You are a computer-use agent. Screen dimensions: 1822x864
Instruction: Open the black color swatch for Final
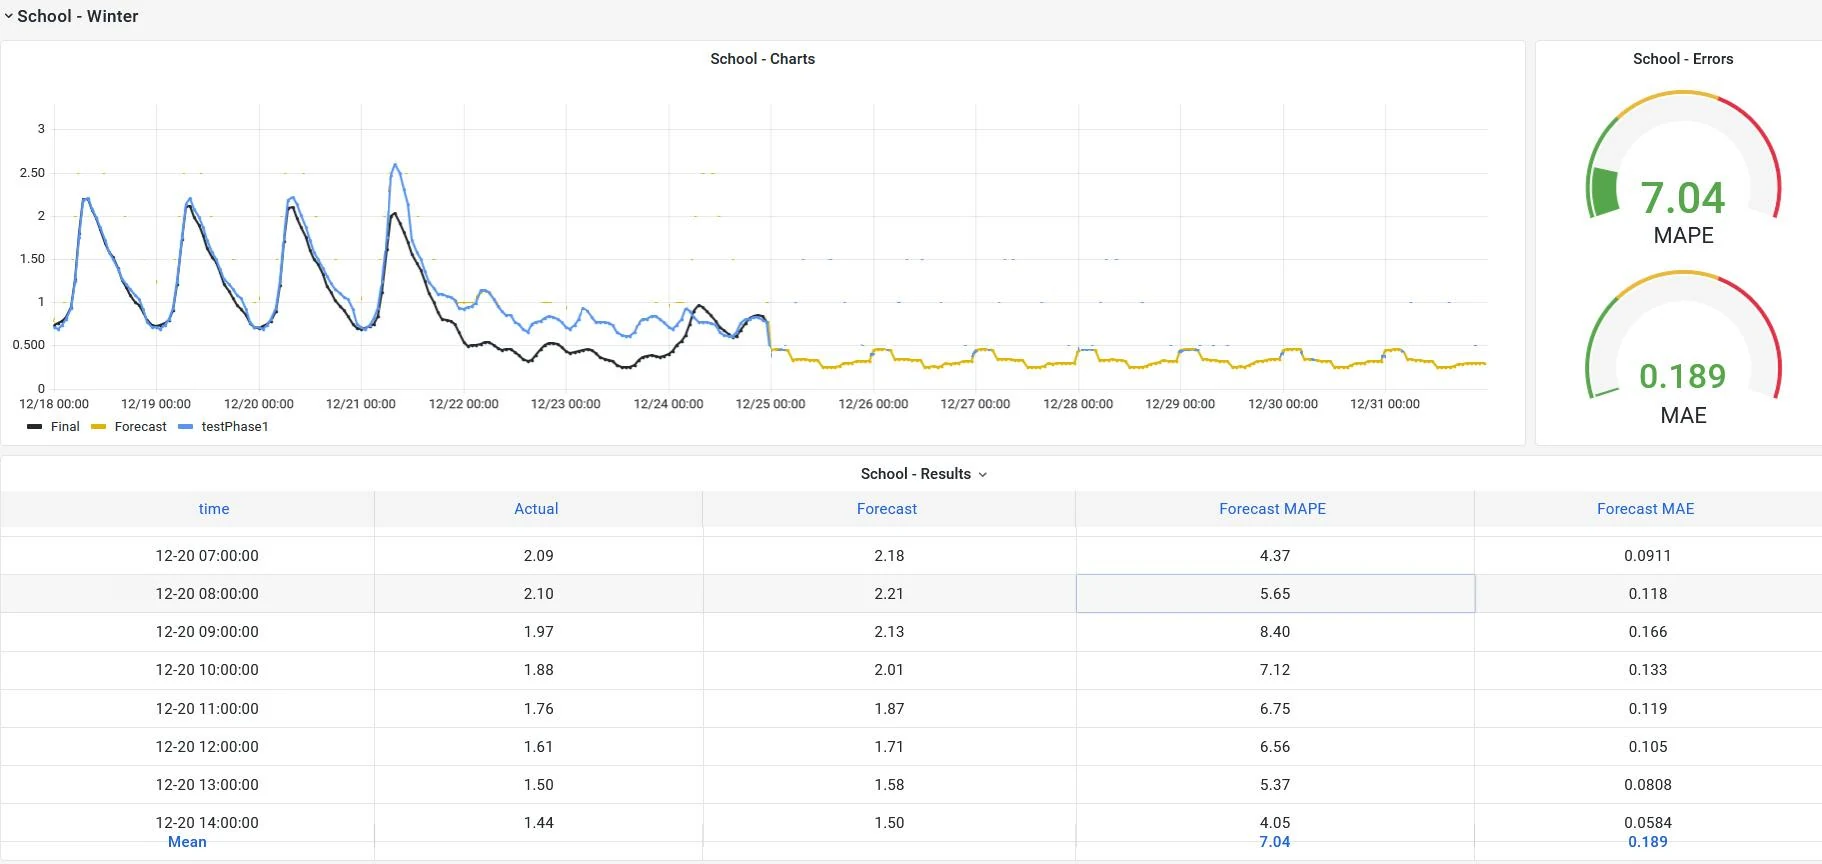click(35, 427)
